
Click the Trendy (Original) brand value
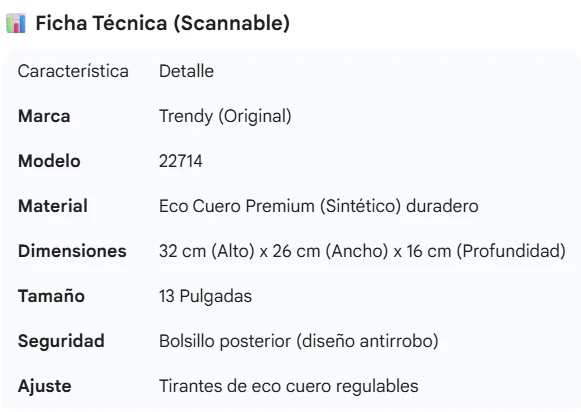point(225,117)
